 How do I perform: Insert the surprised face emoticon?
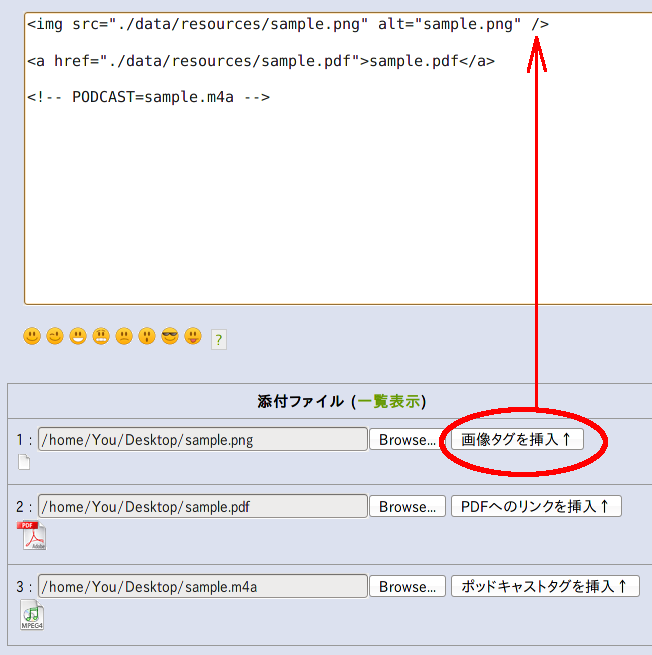[x=147, y=337]
